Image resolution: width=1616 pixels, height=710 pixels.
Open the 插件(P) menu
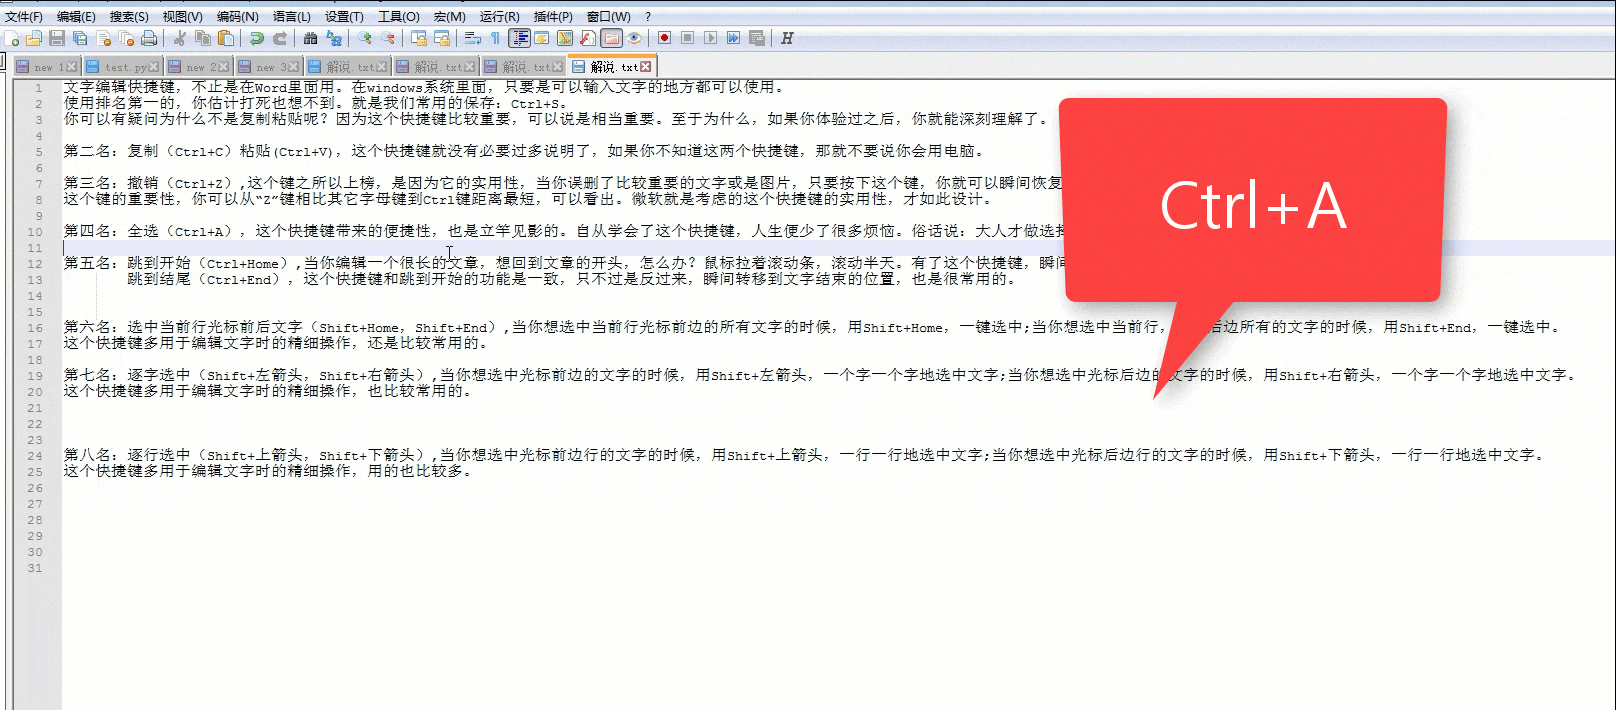[553, 16]
